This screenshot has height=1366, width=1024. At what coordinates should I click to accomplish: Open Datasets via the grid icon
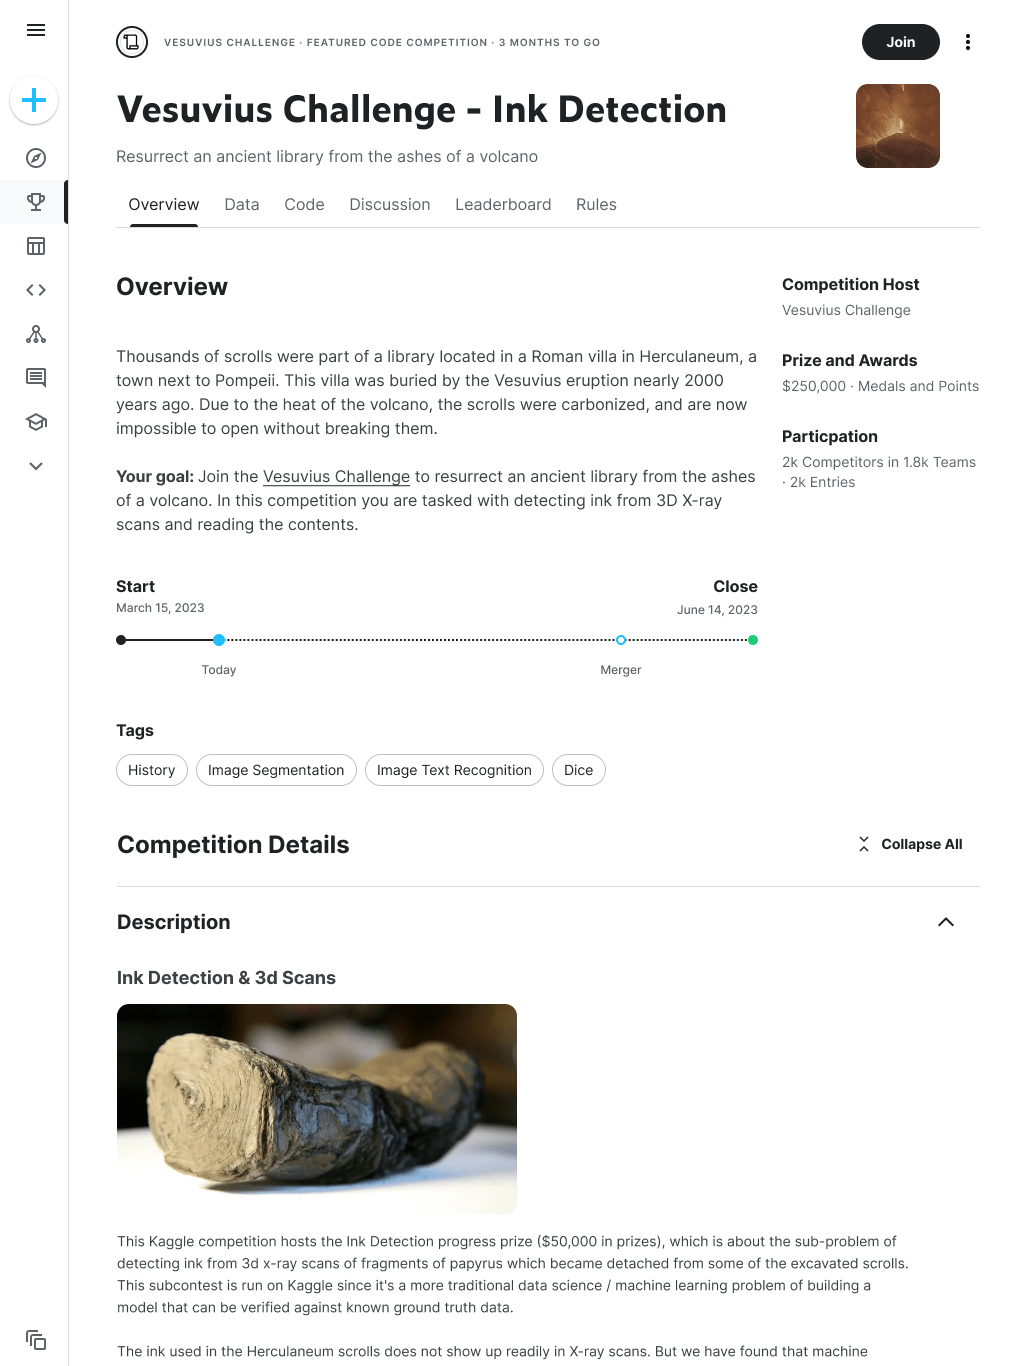pyautogui.click(x=35, y=245)
